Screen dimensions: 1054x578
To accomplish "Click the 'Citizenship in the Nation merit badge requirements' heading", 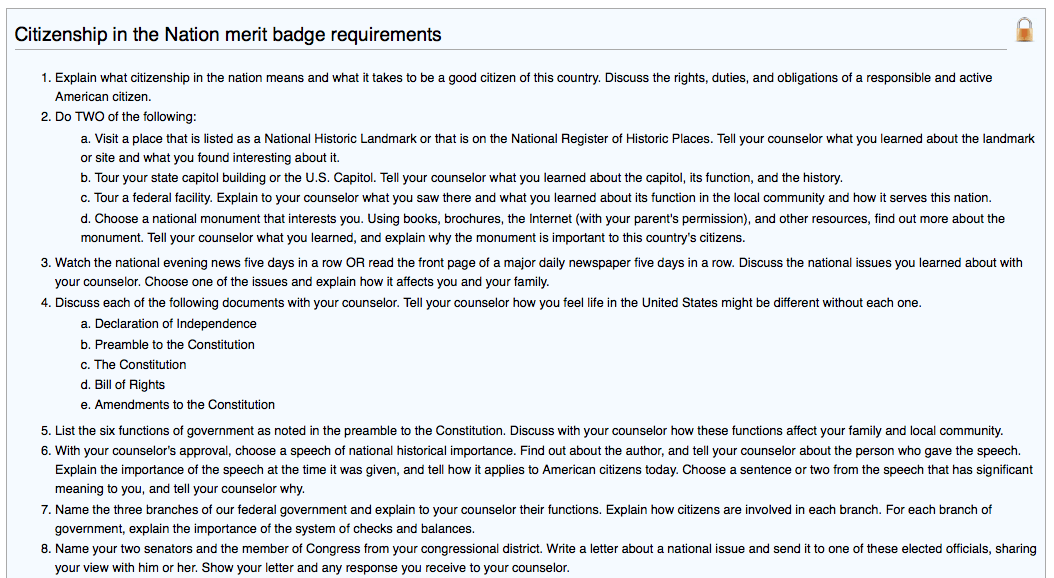I will coord(228,35).
